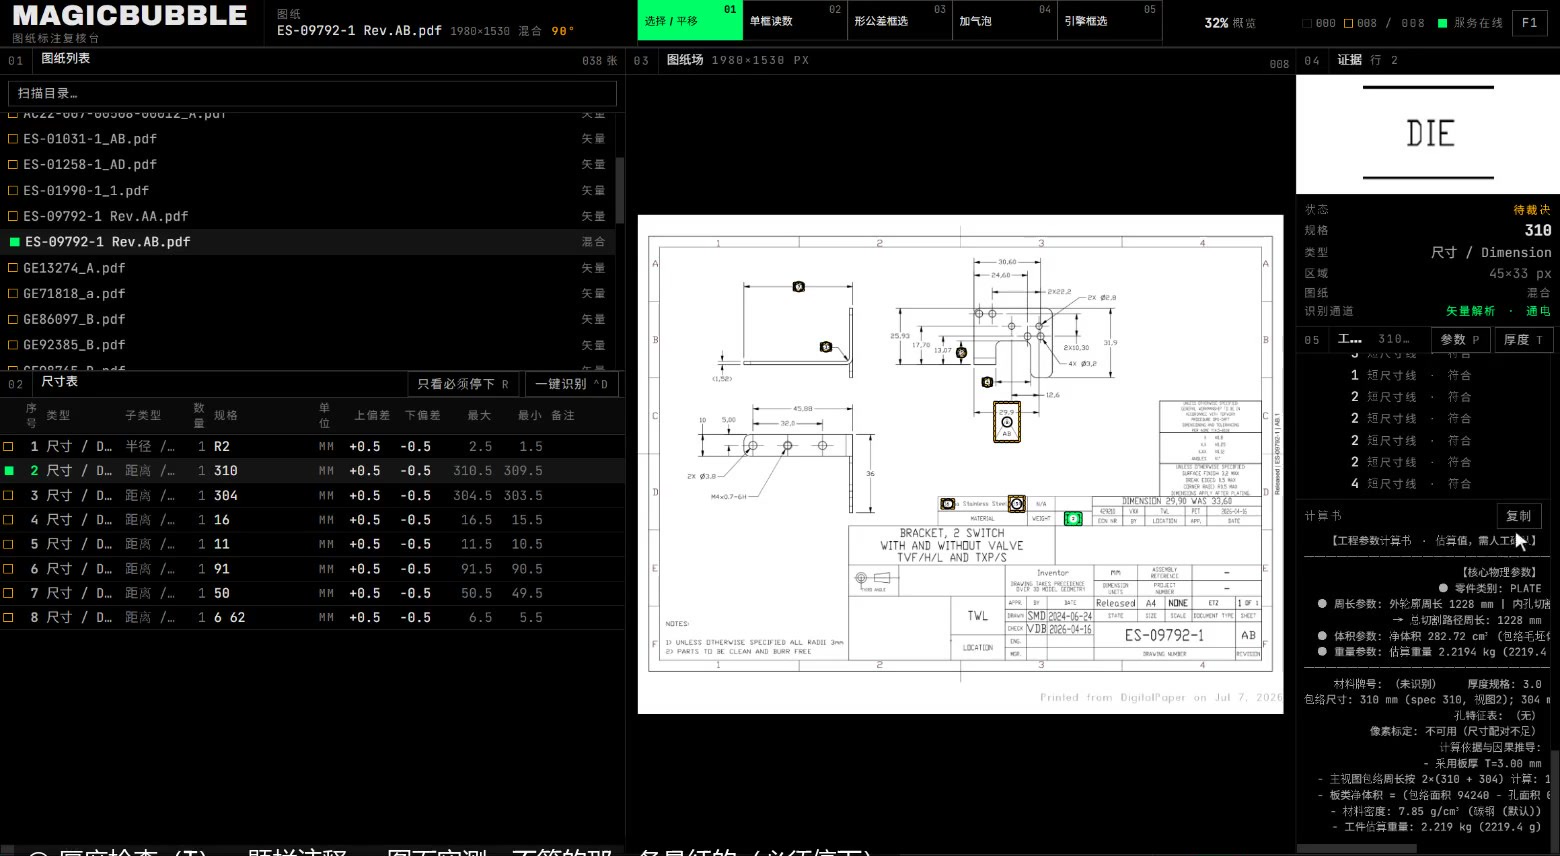The height and width of the screenshot is (856, 1560).
Task: Toggle the marker for dimension row 6 91
Action: click(9, 569)
